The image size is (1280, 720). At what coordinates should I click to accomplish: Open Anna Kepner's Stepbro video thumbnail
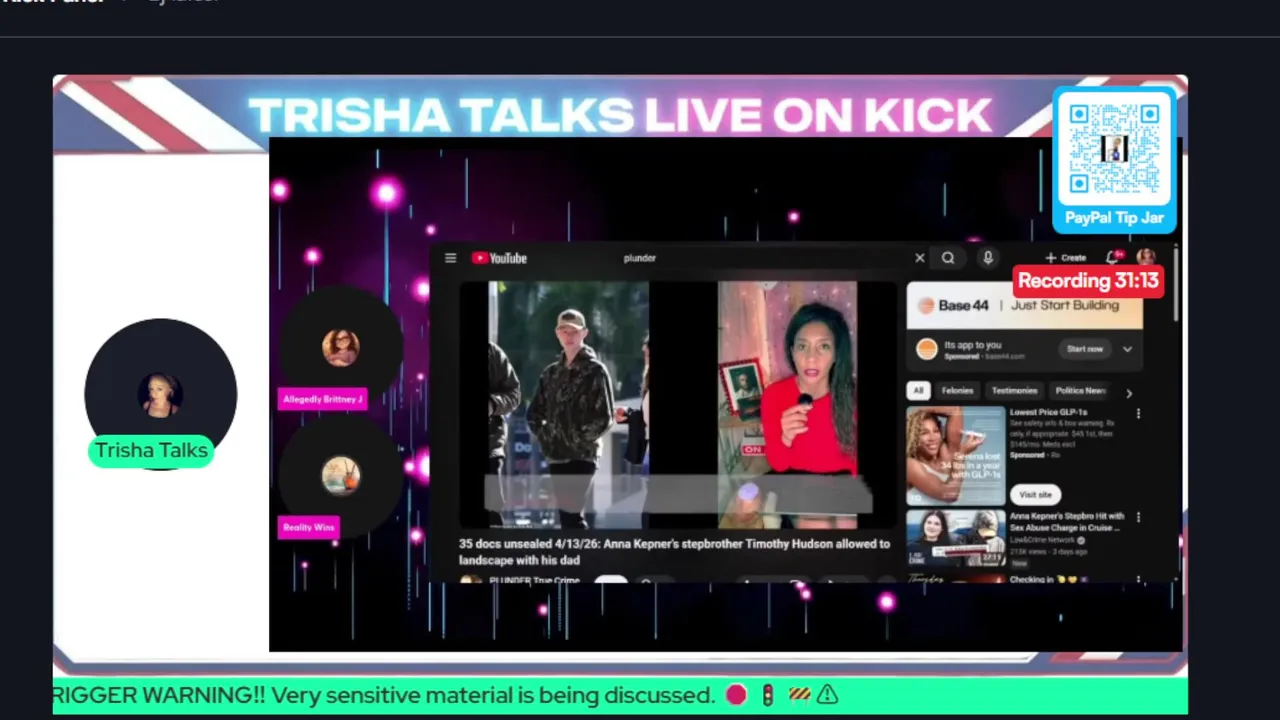pyautogui.click(x=956, y=539)
